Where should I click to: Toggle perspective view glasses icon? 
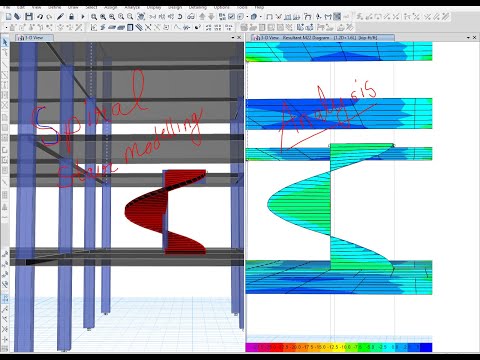click(191, 16)
